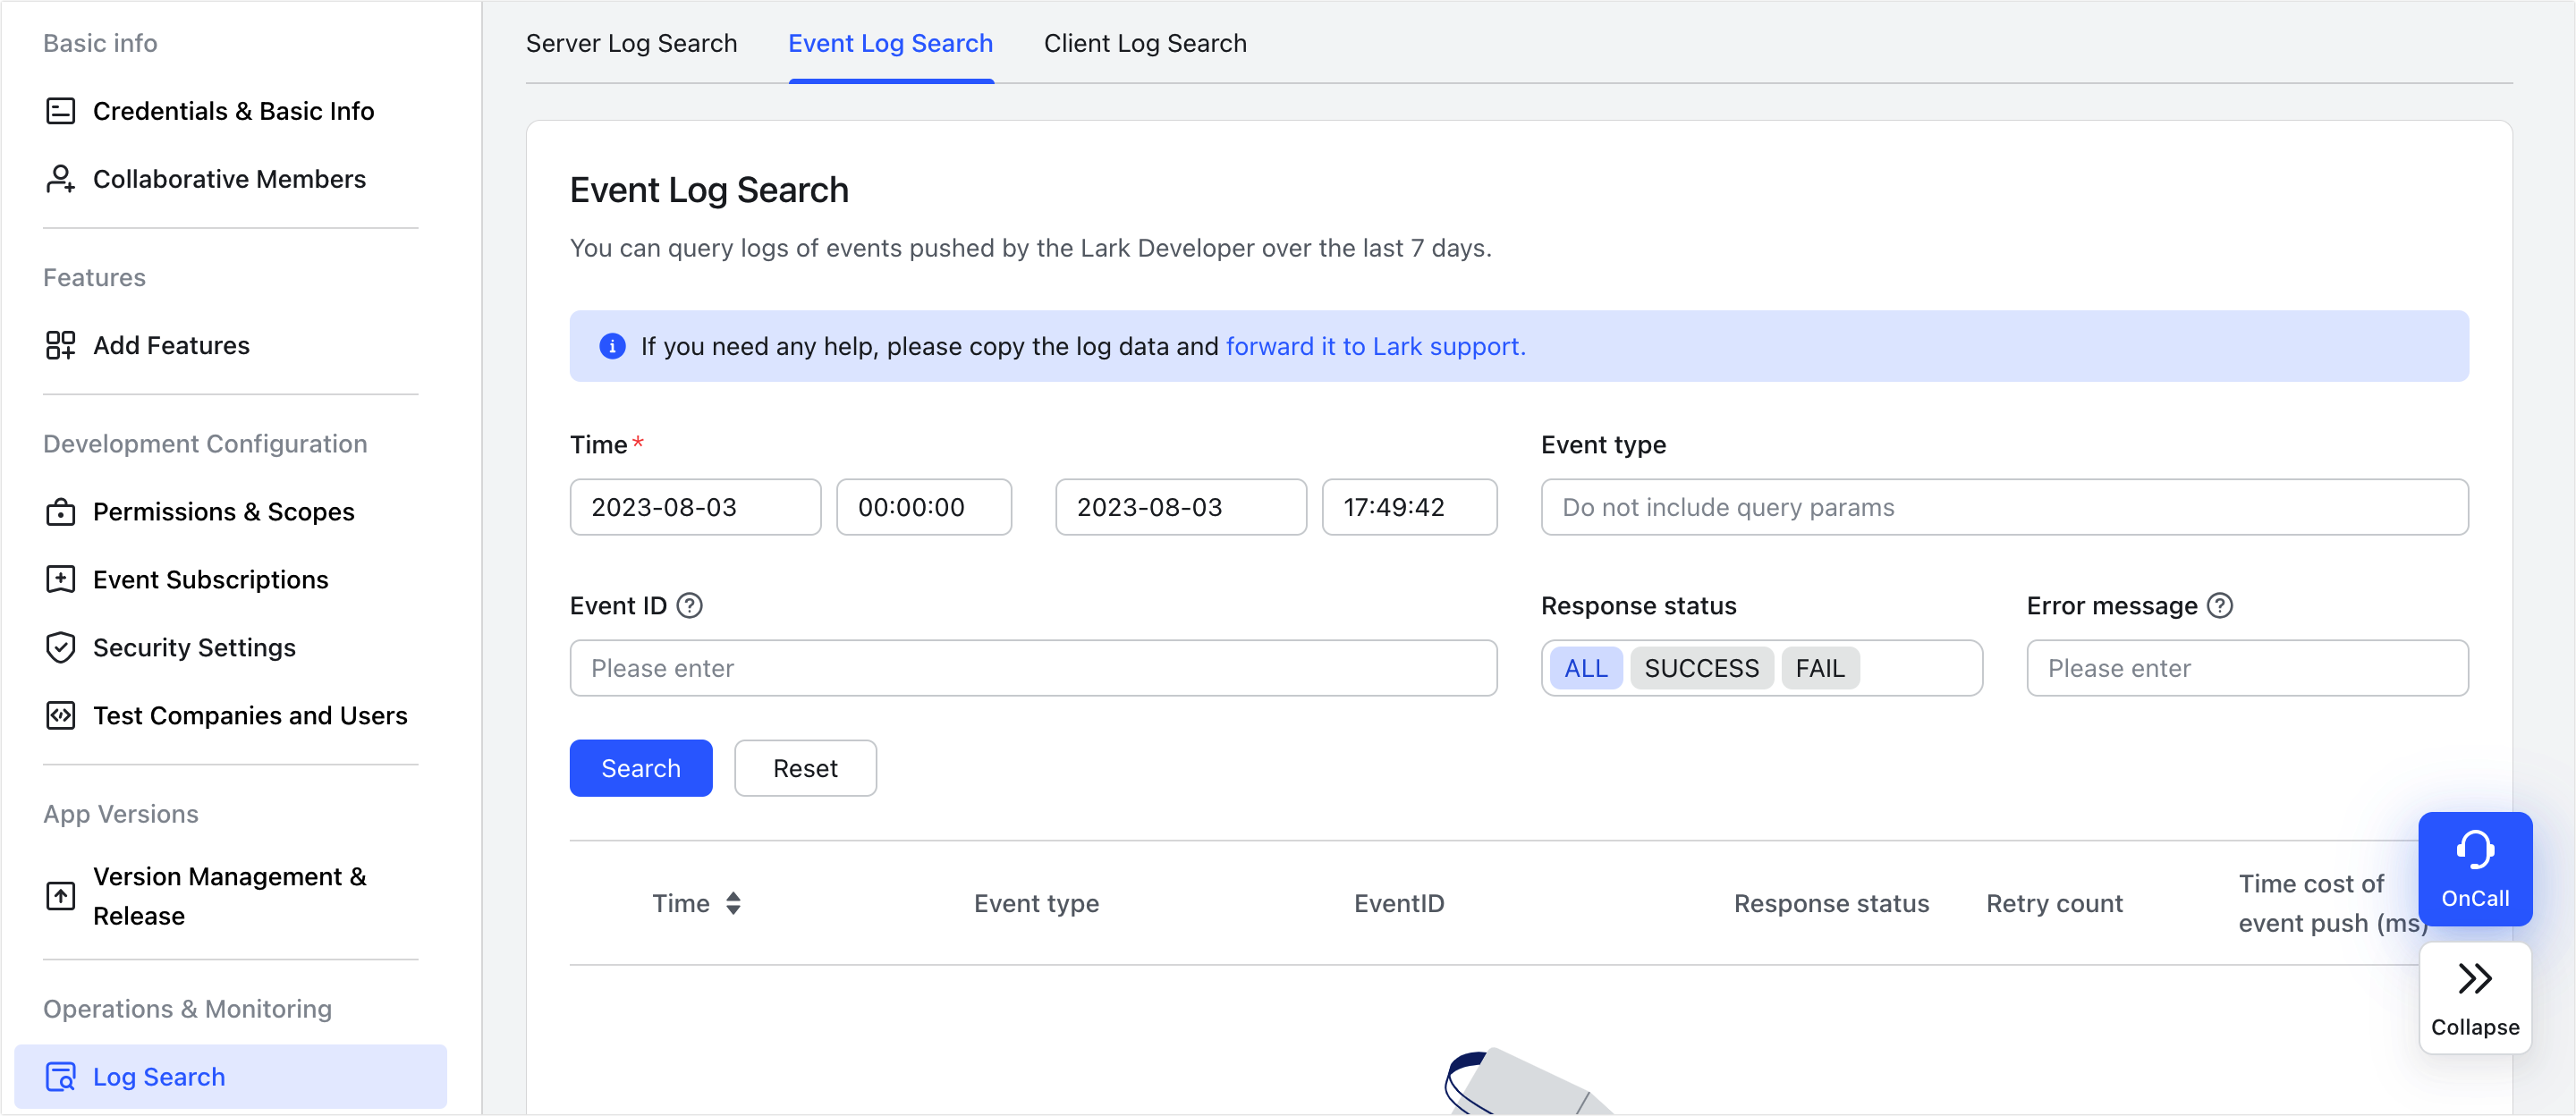
Task: Click the Error message help question icon
Action: coord(2220,606)
